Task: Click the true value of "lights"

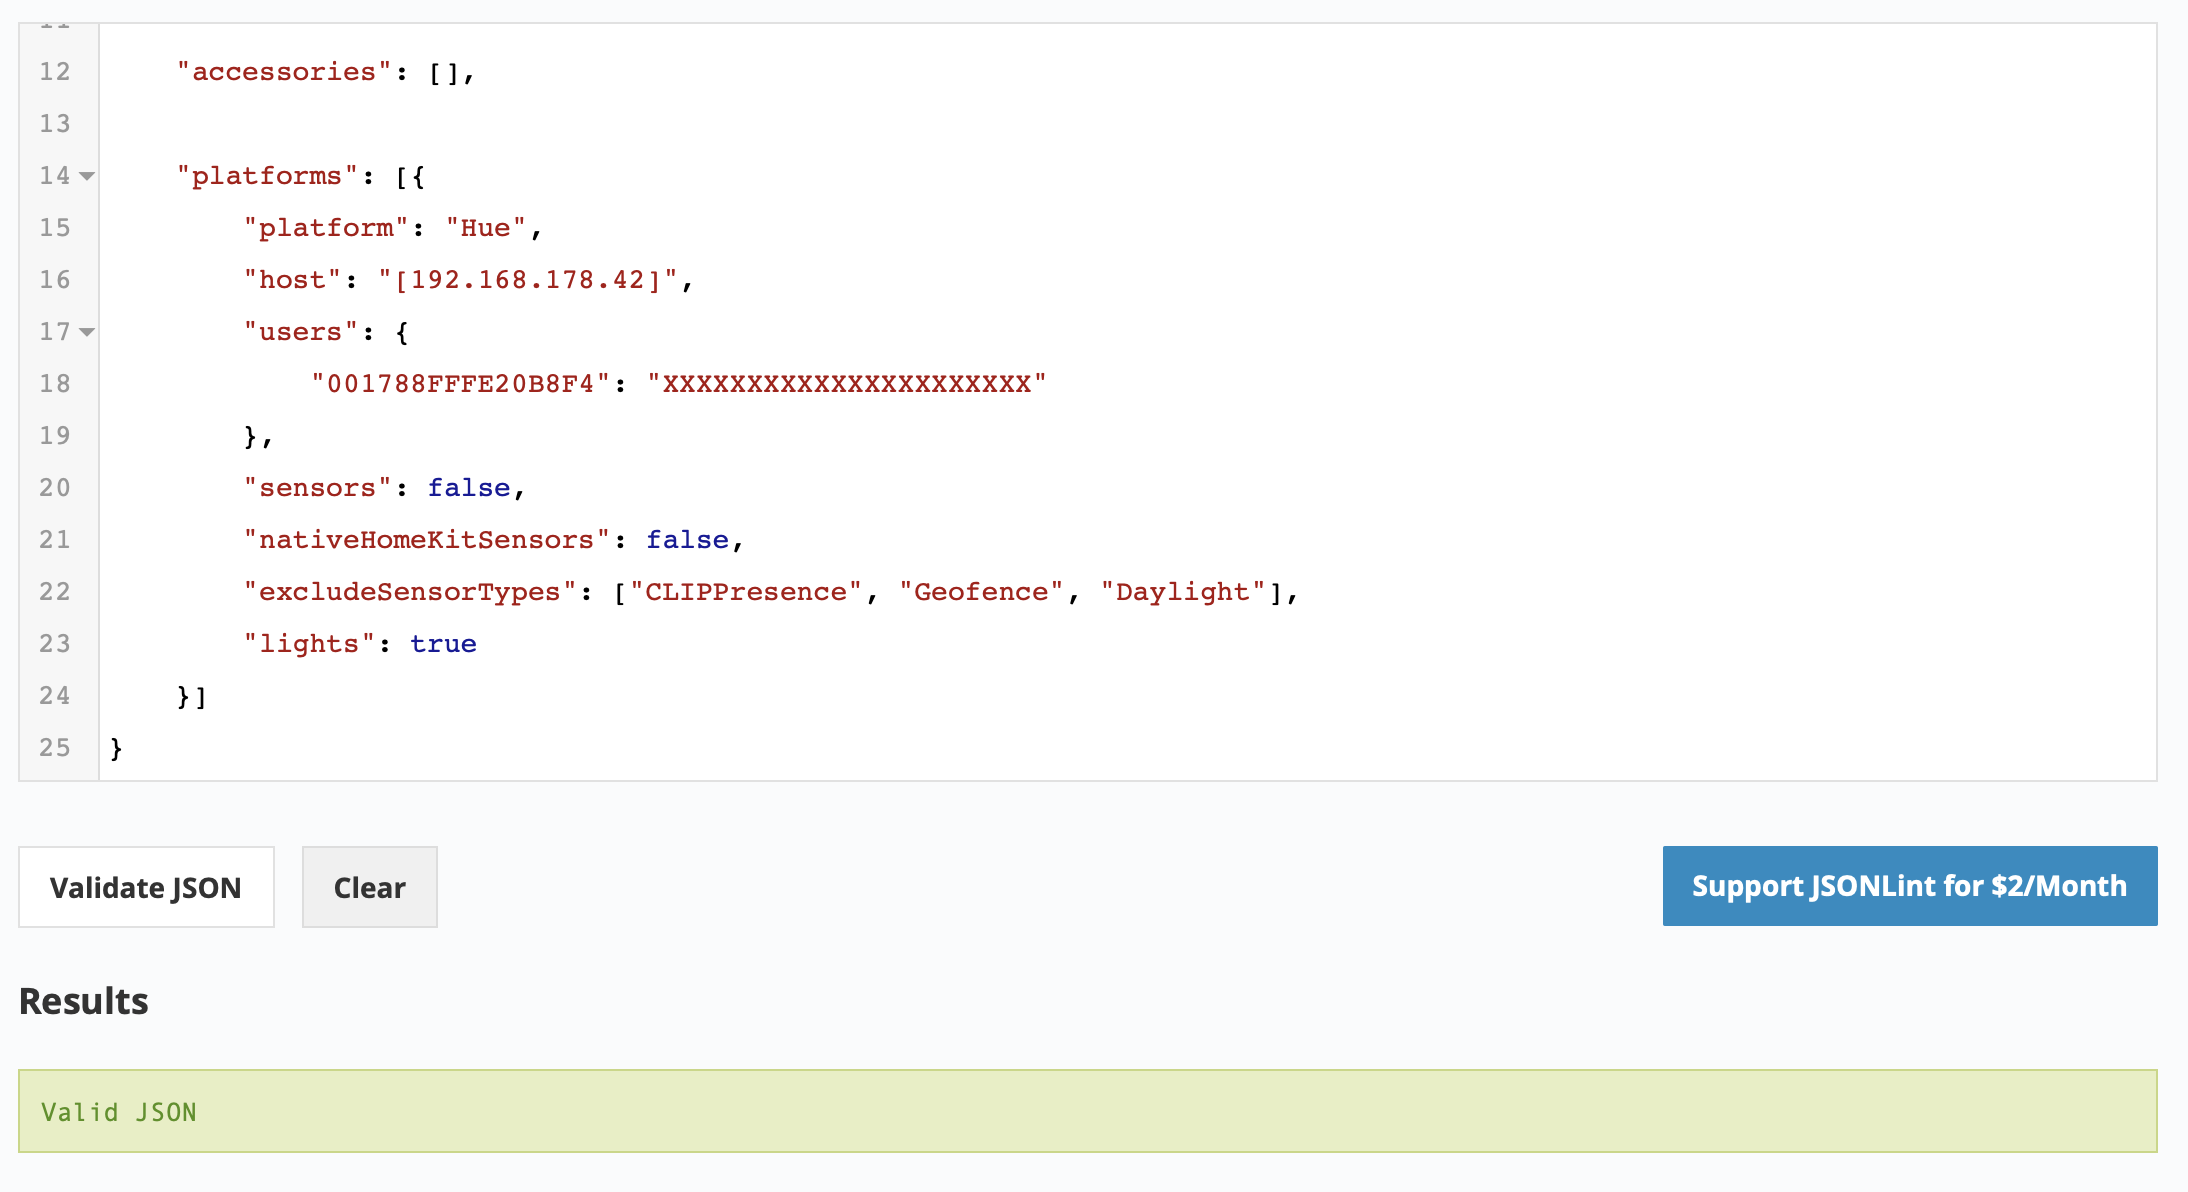Action: click(x=443, y=644)
